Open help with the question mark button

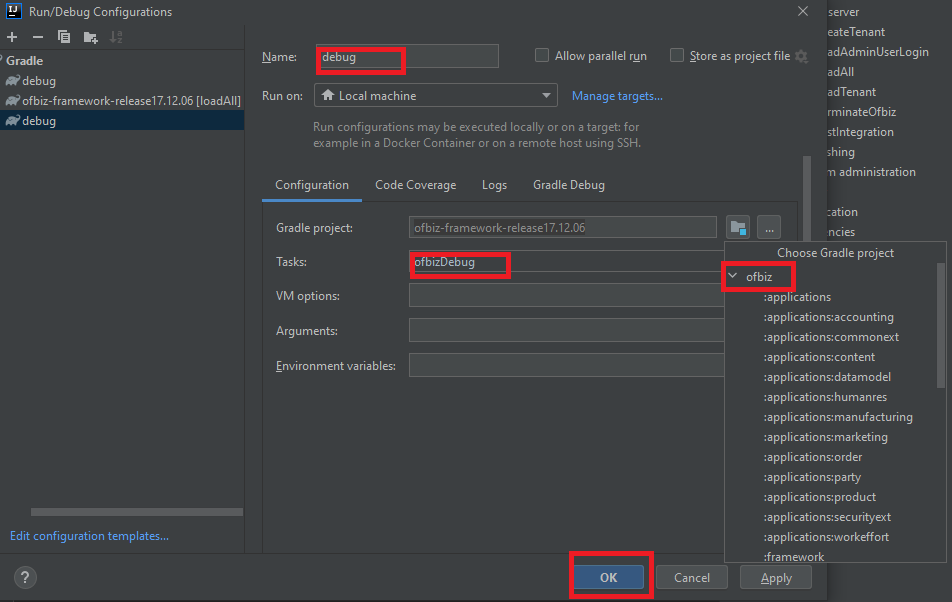tap(25, 577)
